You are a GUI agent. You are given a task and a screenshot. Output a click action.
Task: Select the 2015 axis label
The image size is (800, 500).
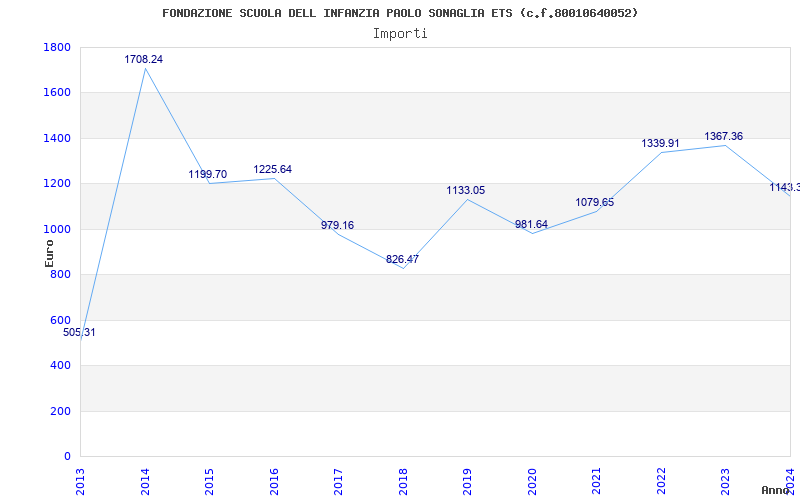[210, 481]
